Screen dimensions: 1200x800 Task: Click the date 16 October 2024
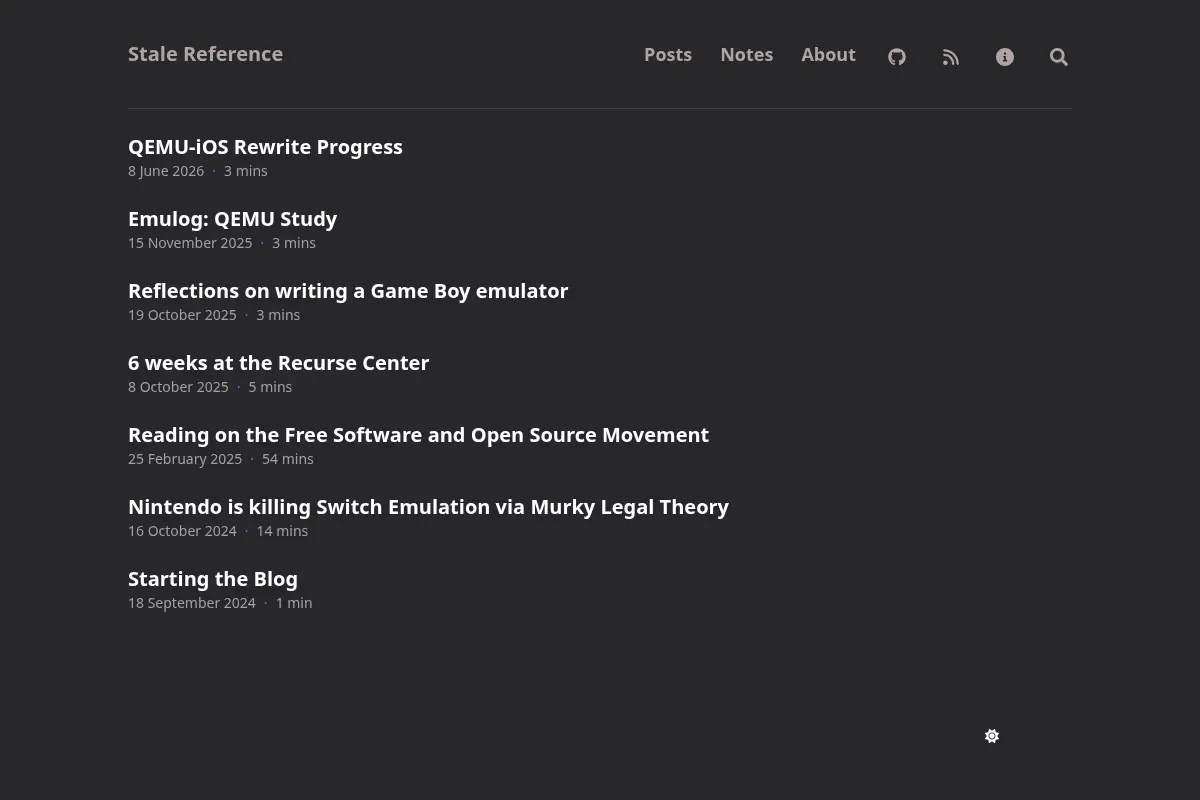pyautogui.click(x=182, y=531)
